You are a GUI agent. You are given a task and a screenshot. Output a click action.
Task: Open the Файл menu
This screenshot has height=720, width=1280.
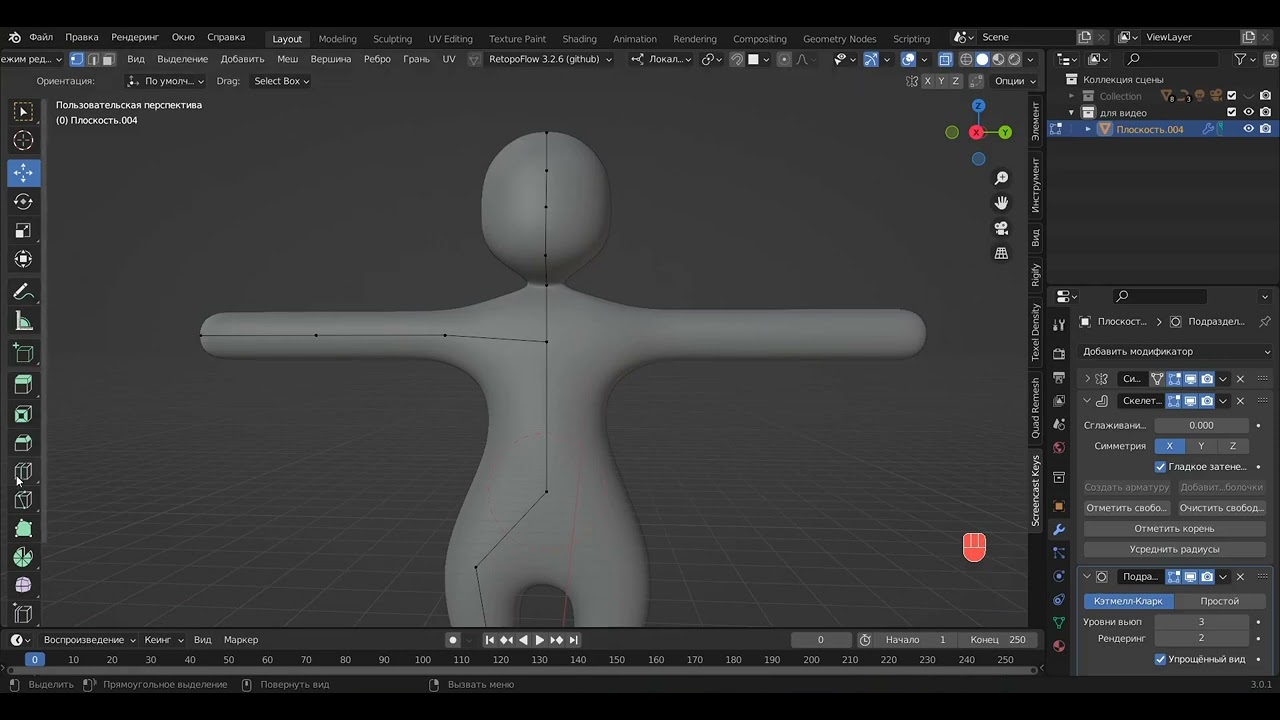[41, 37]
